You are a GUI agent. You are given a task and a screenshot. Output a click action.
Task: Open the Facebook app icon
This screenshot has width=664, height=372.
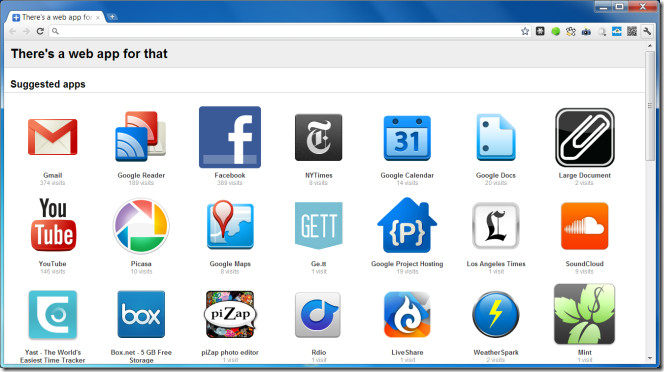point(230,137)
